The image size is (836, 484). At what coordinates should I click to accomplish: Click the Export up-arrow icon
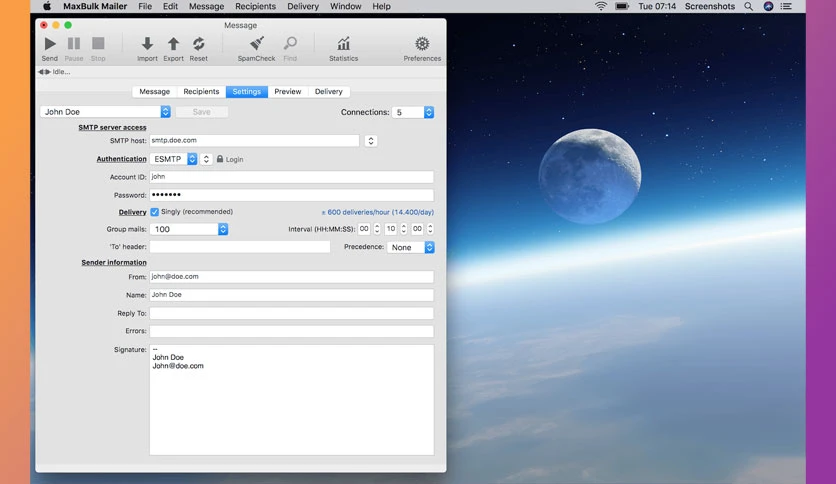click(173, 44)
